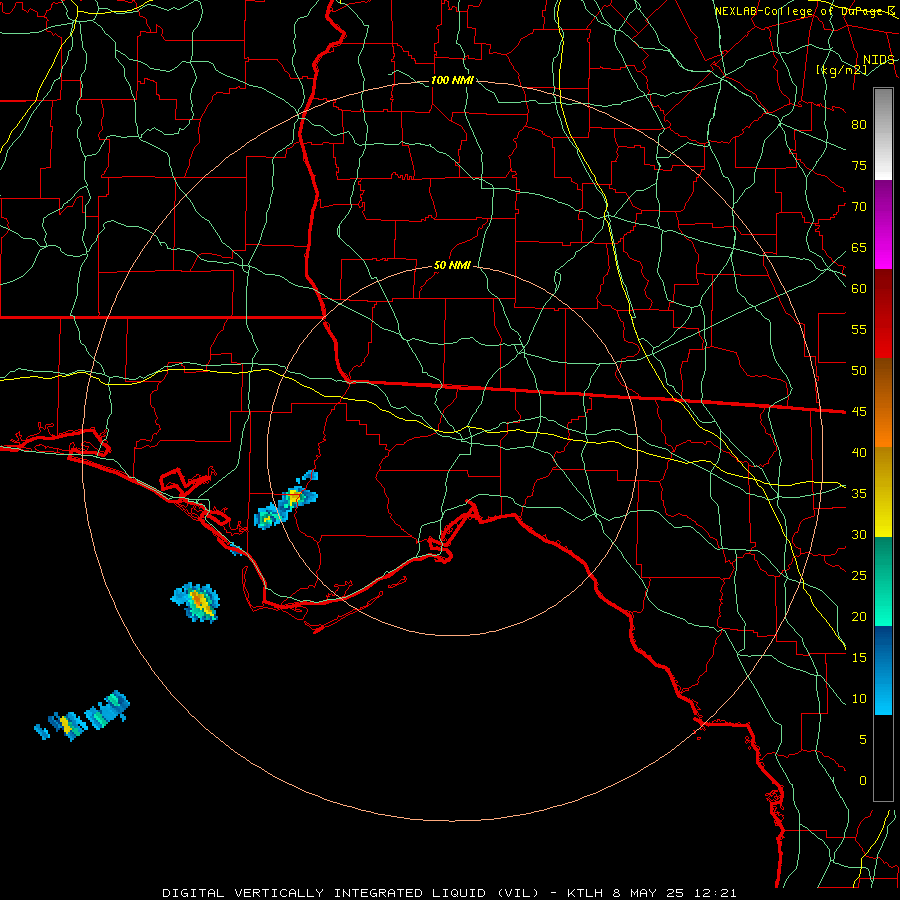
Task: Click the round isolated echo over the Gulf
Action: coord(196,602)
